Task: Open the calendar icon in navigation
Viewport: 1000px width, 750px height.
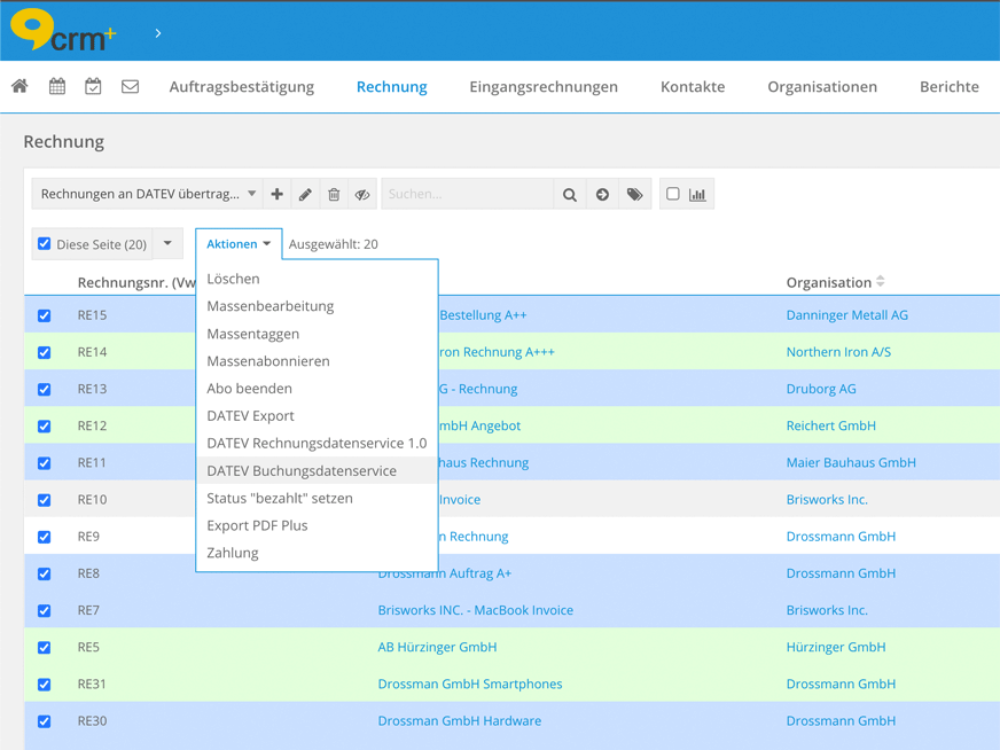Action: [57, 86]
